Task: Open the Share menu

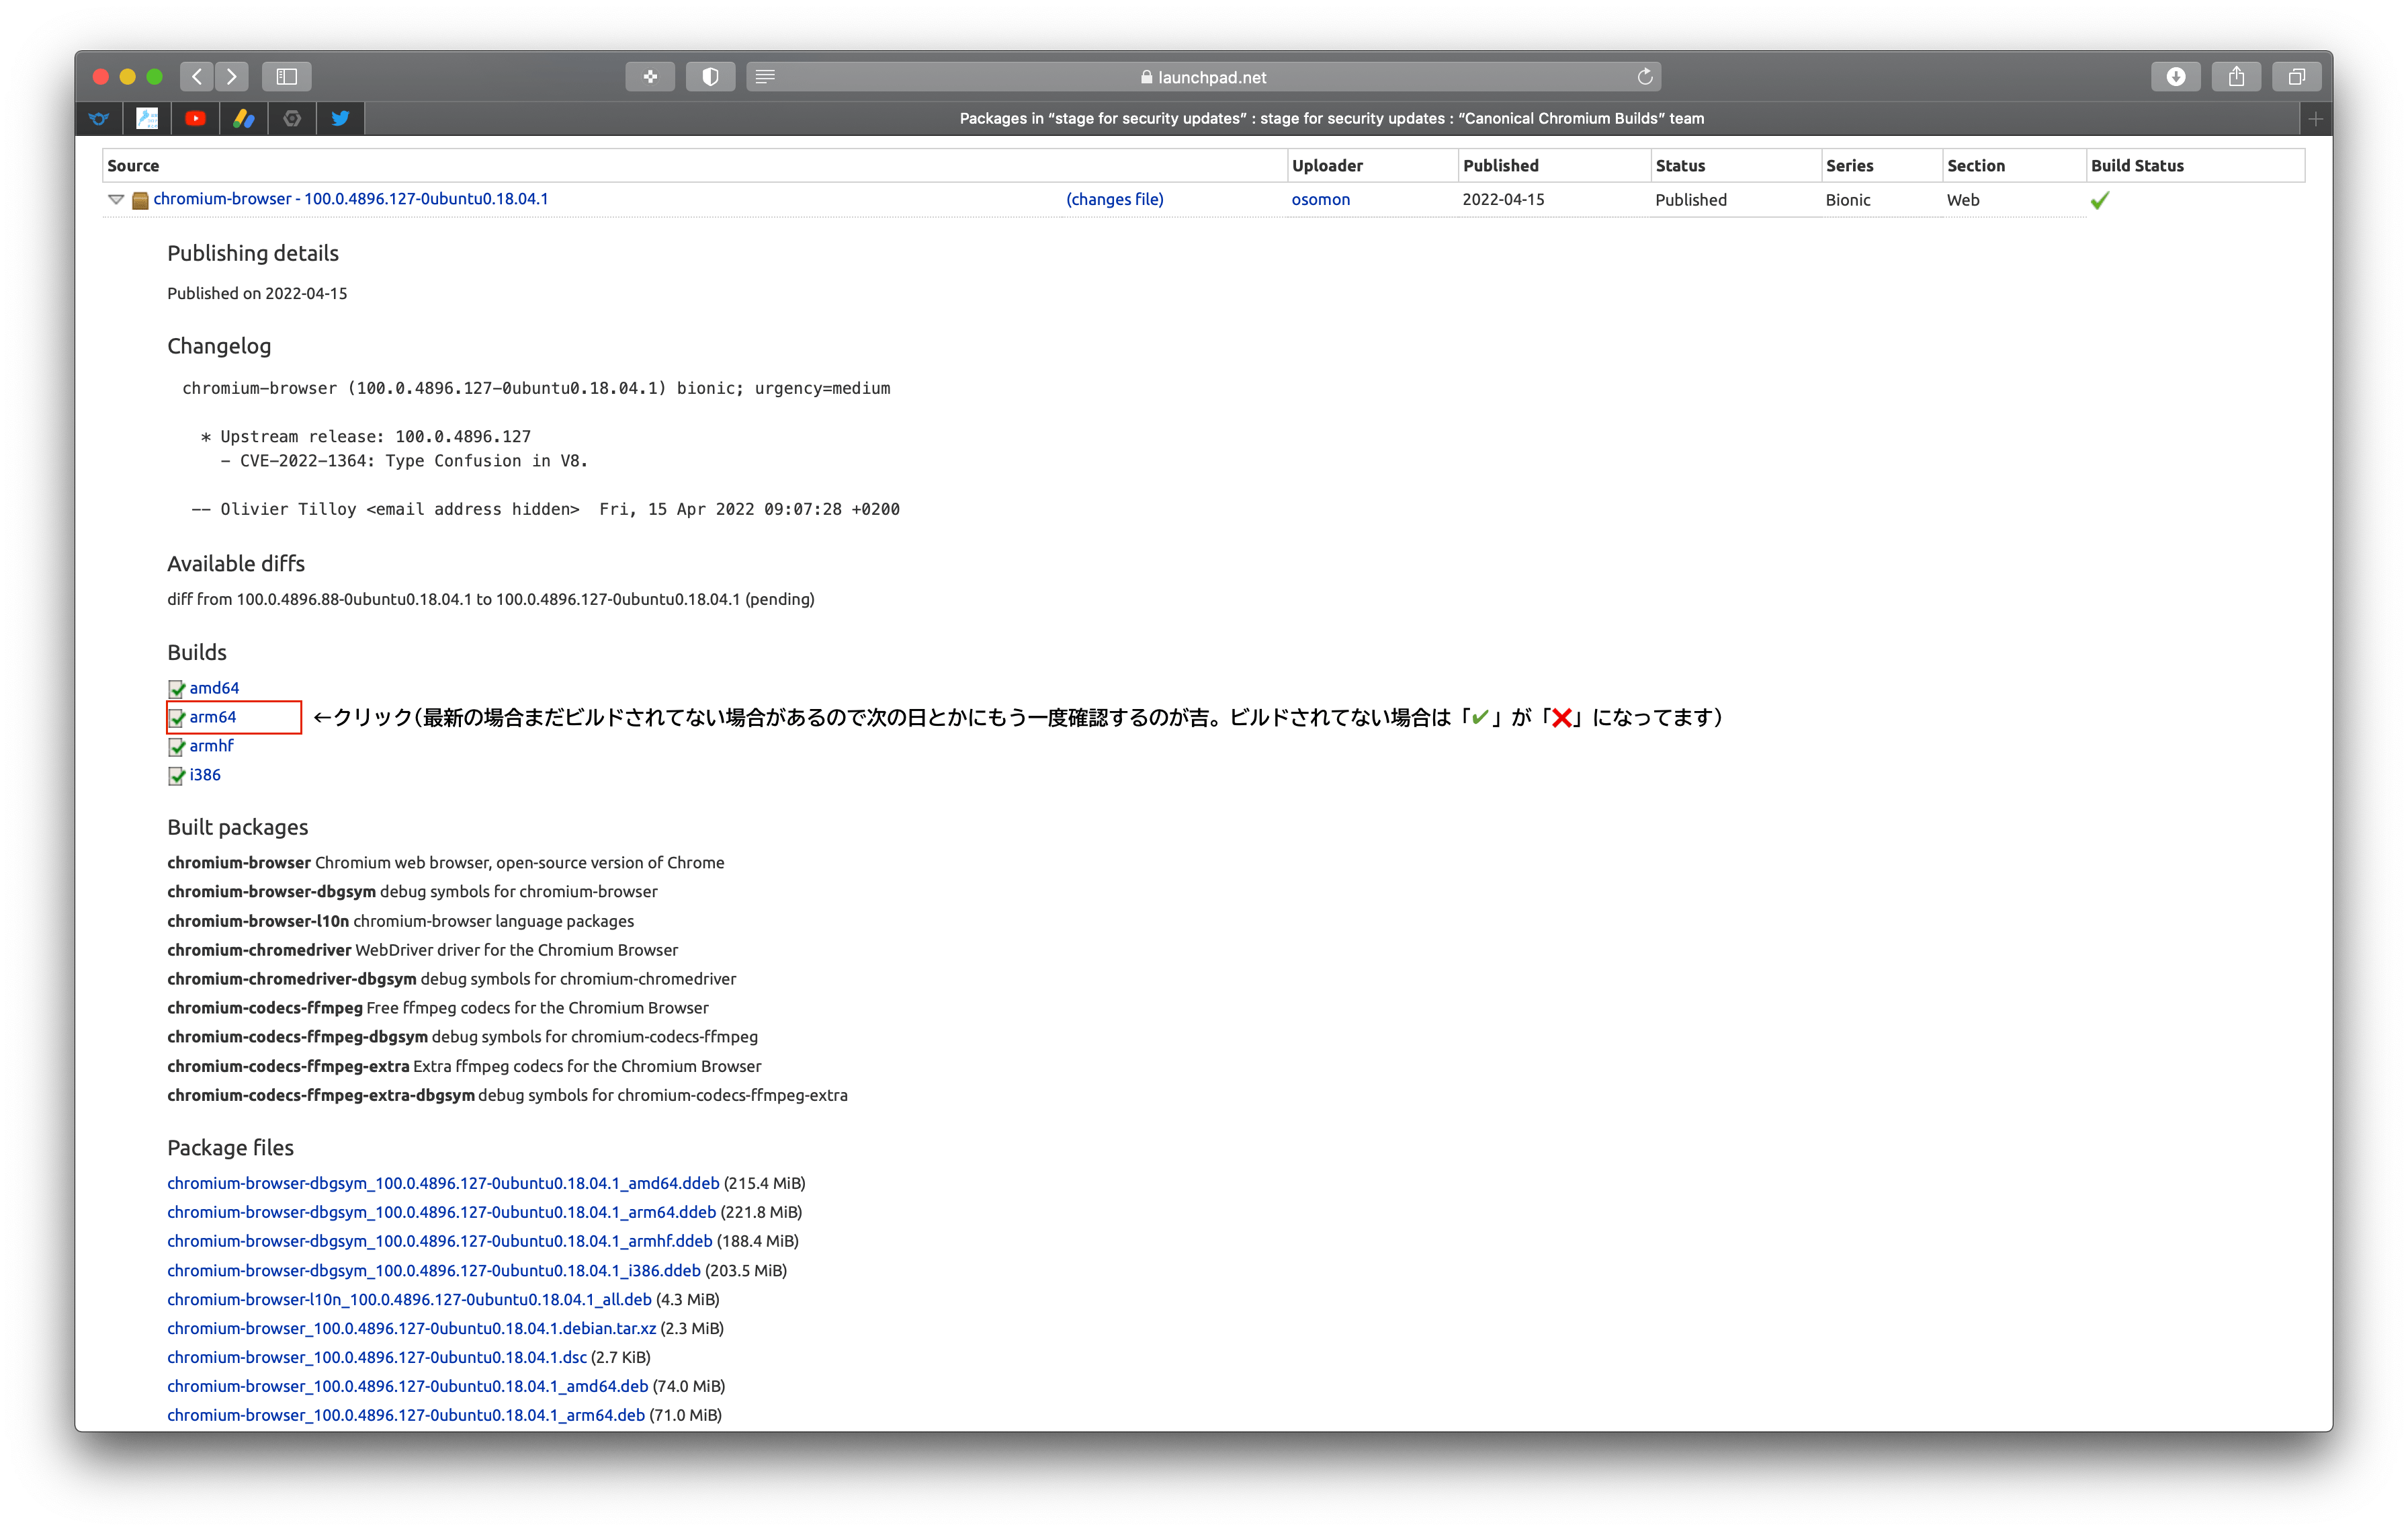Action: click(2236, 76)
